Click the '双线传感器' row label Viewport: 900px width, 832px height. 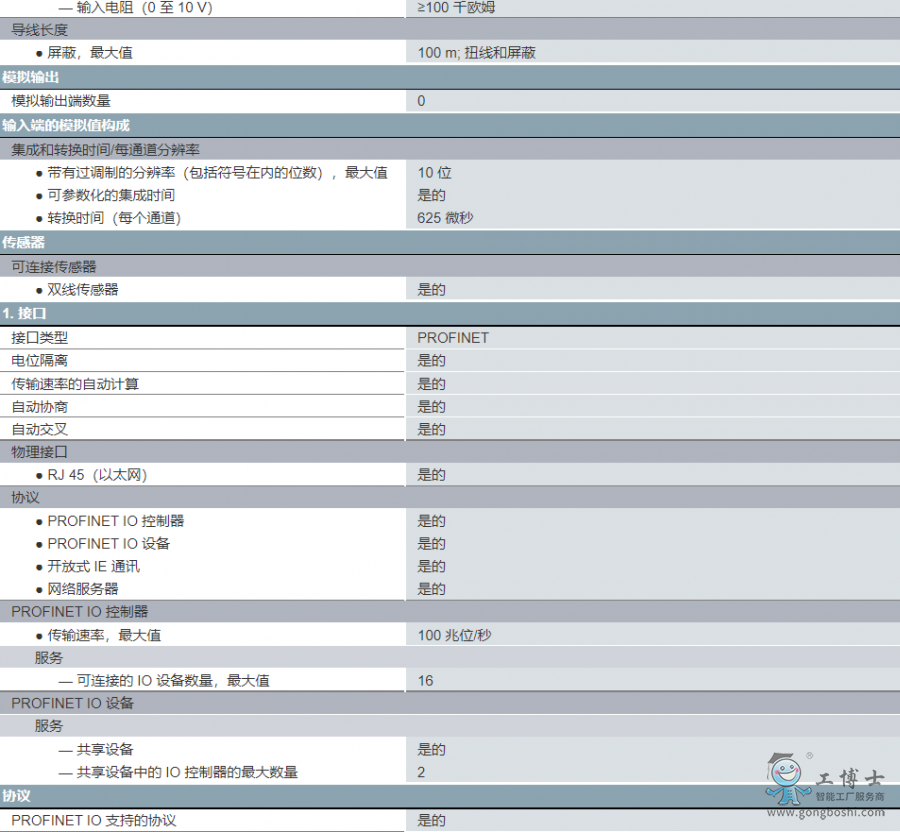click(x=83, y=290)
